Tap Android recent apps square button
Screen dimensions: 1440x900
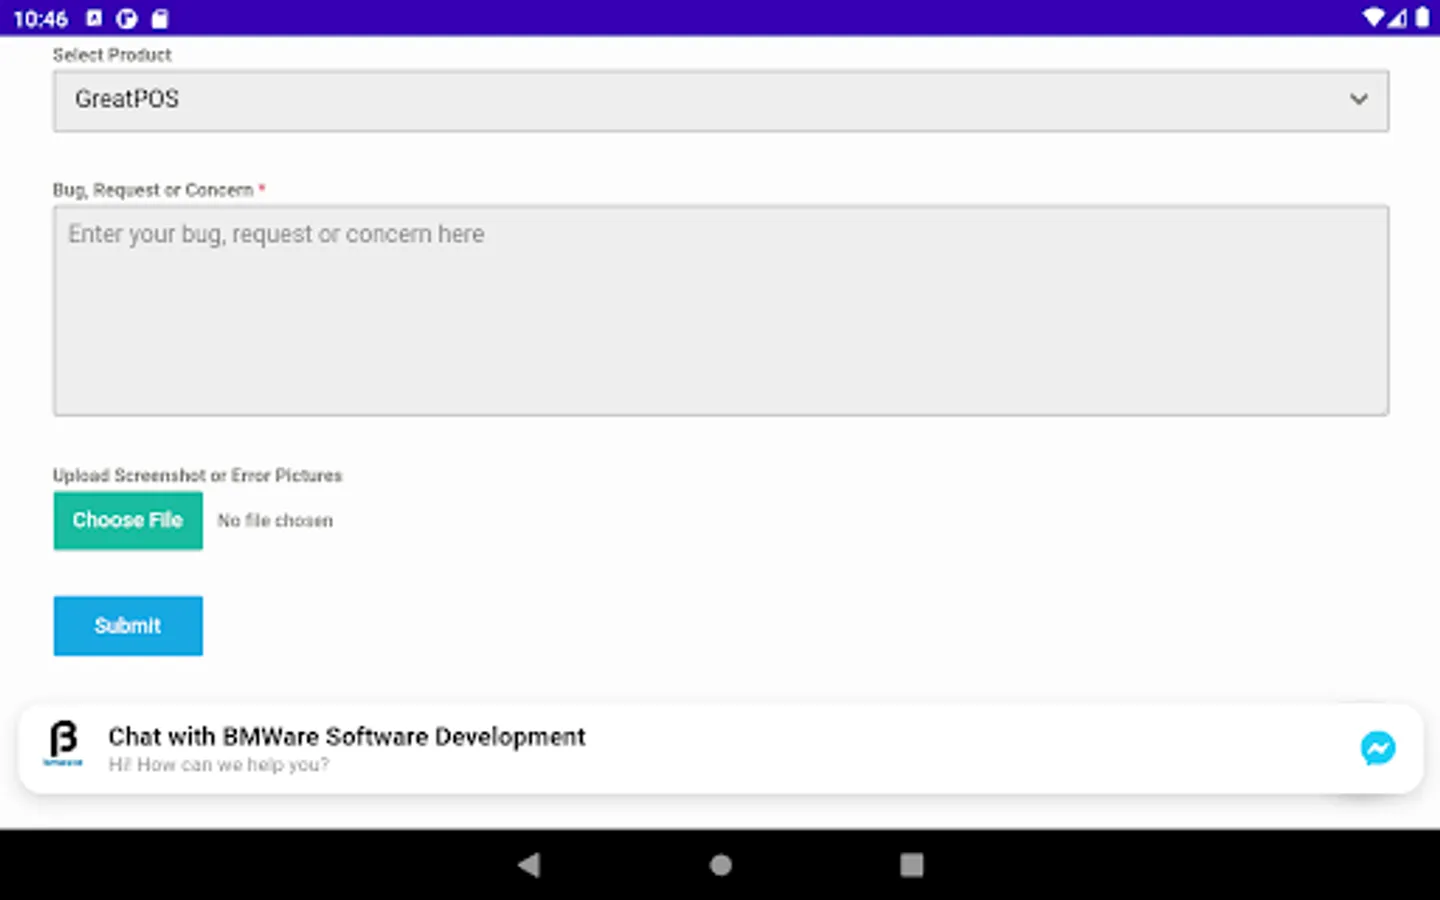coord(911,865)
